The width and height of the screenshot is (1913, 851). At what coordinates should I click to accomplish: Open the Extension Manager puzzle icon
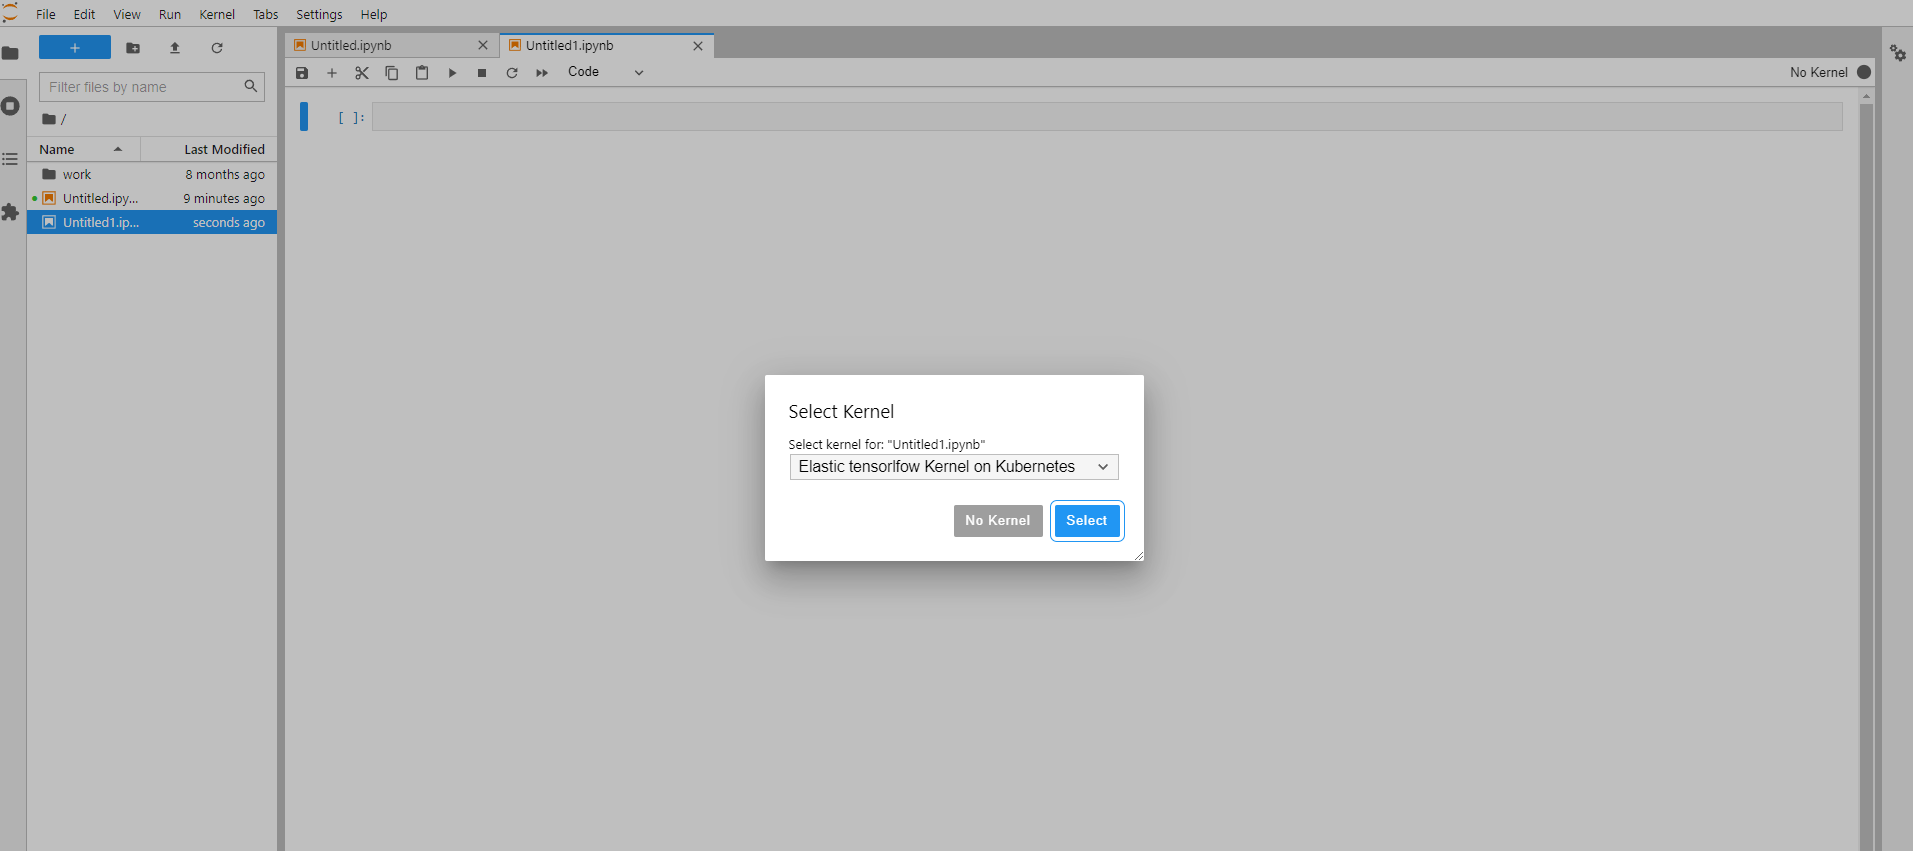pos(10,212)
